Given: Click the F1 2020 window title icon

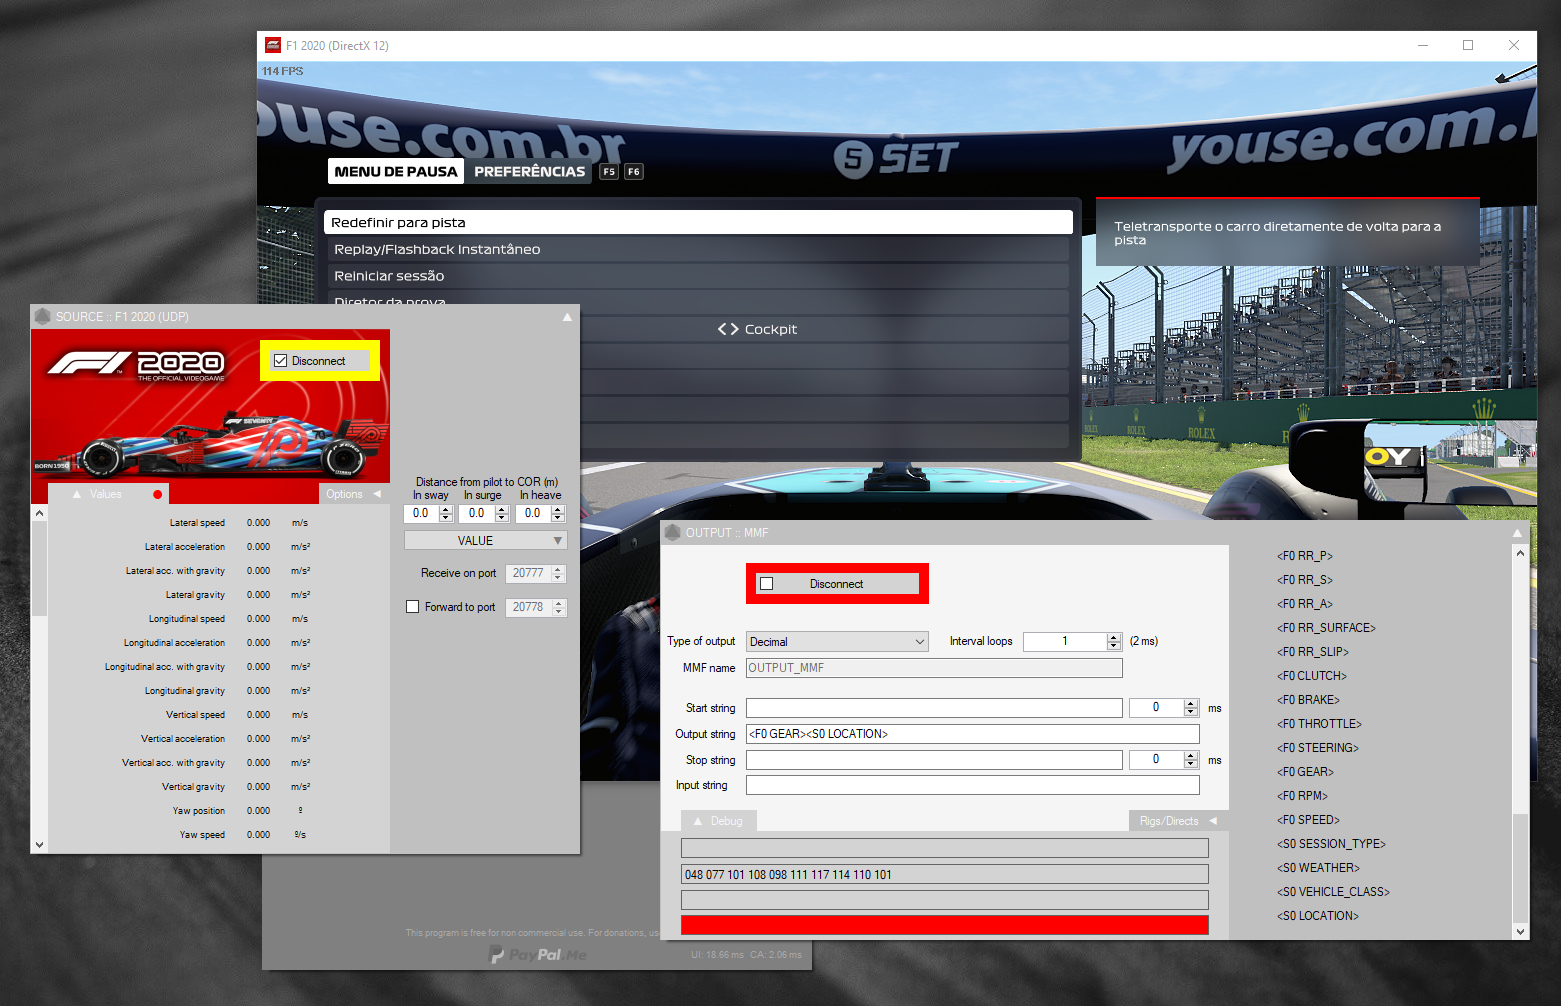Looking at the screenshot, I should click(x=273, y=45).
